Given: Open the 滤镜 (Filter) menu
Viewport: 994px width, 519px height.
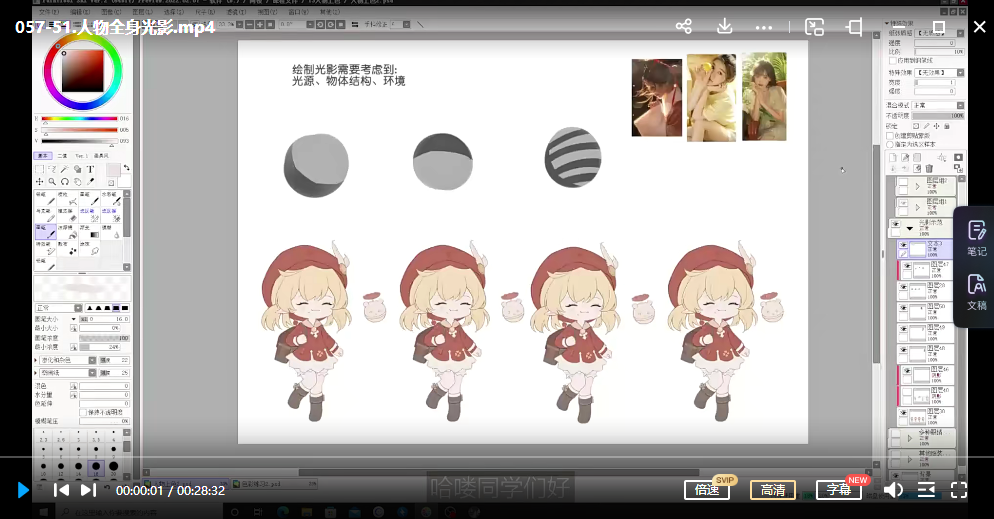Looking at the screenshot, I should coord(236,12).
